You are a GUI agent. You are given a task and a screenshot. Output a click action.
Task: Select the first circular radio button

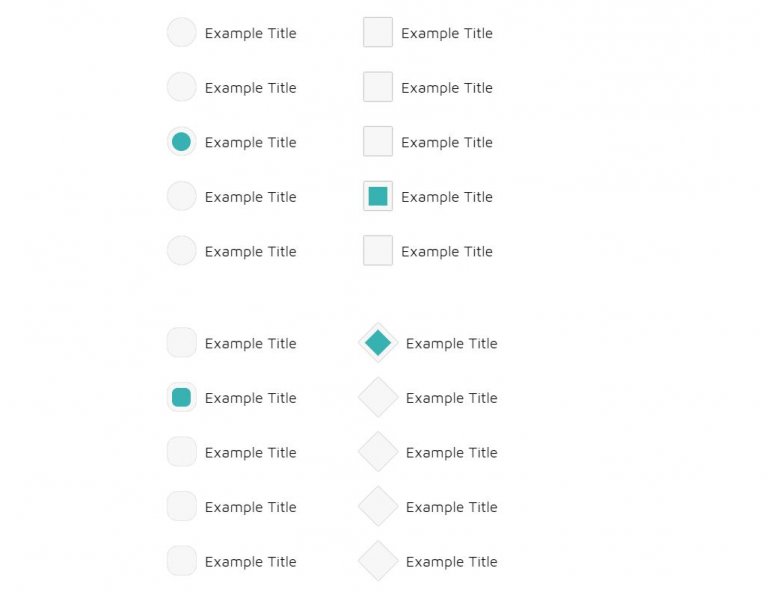[182, 32]
